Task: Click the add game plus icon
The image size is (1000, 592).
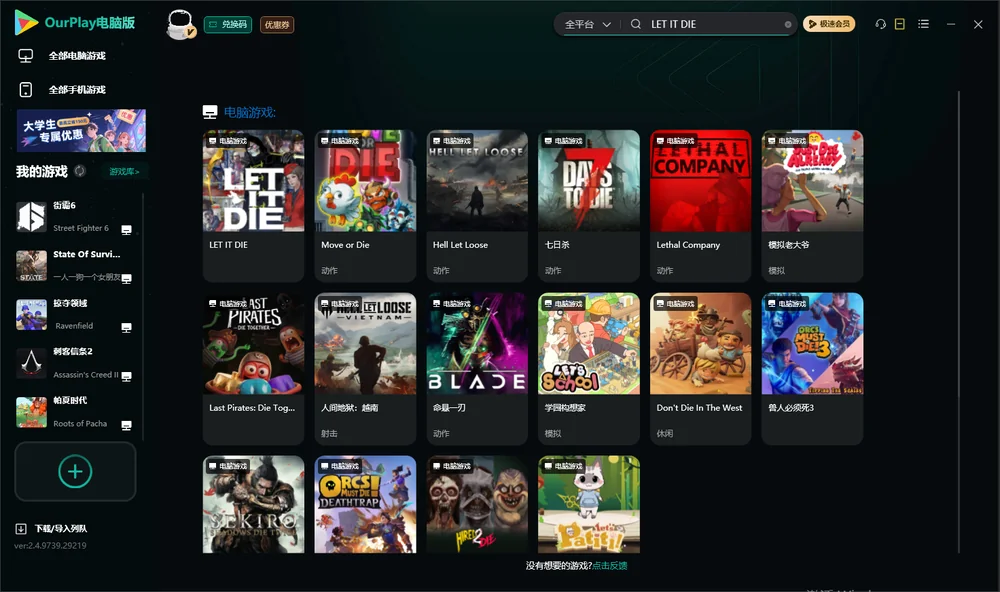Action: (x=75, y=471)
